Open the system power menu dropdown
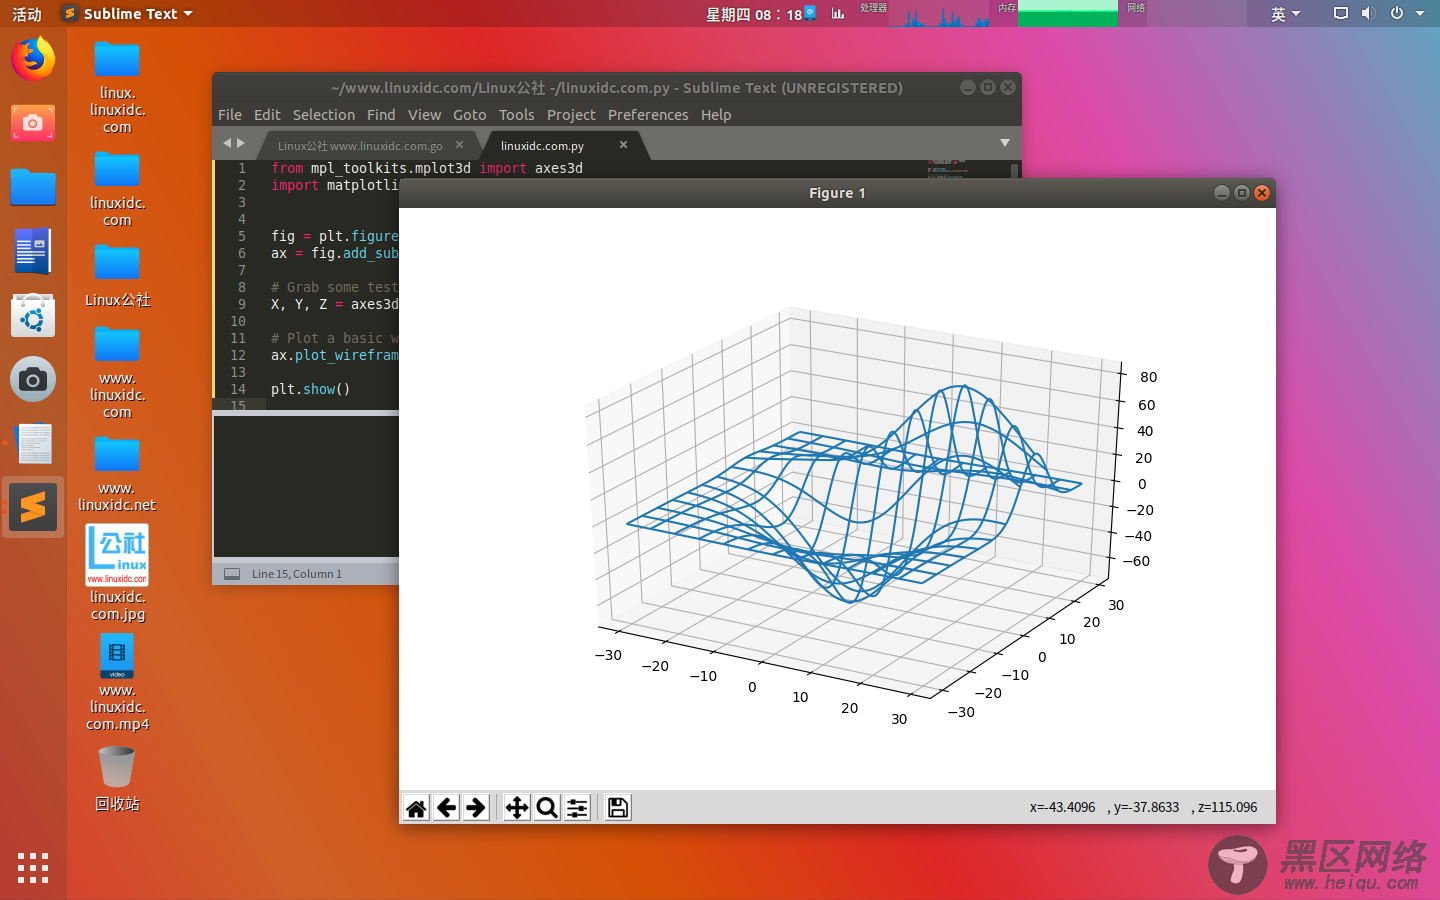 [x=1407, y=13]
